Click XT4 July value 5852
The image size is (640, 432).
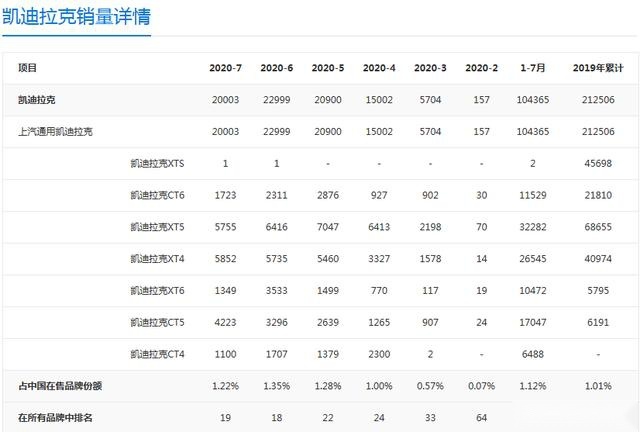[x=225, y=258]
